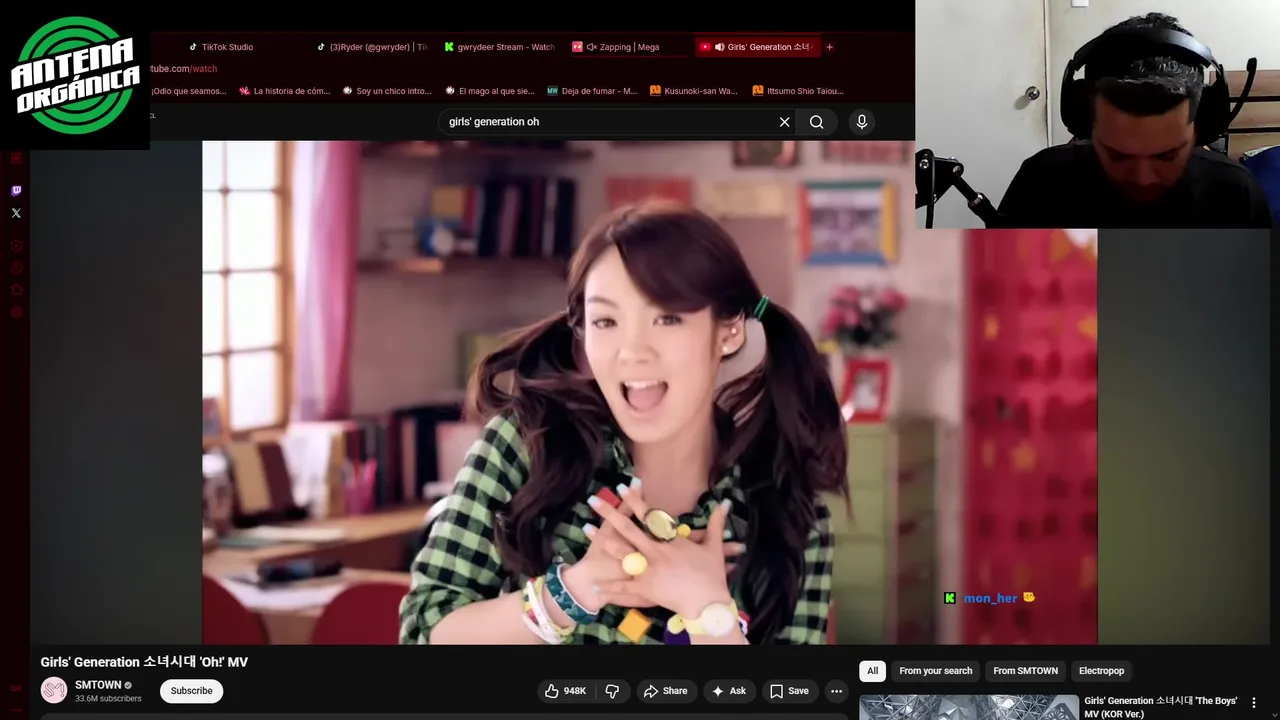Click the player icon in browser sidebar
The height and width of the screenshot is (720, 1280).
[16, 246]
